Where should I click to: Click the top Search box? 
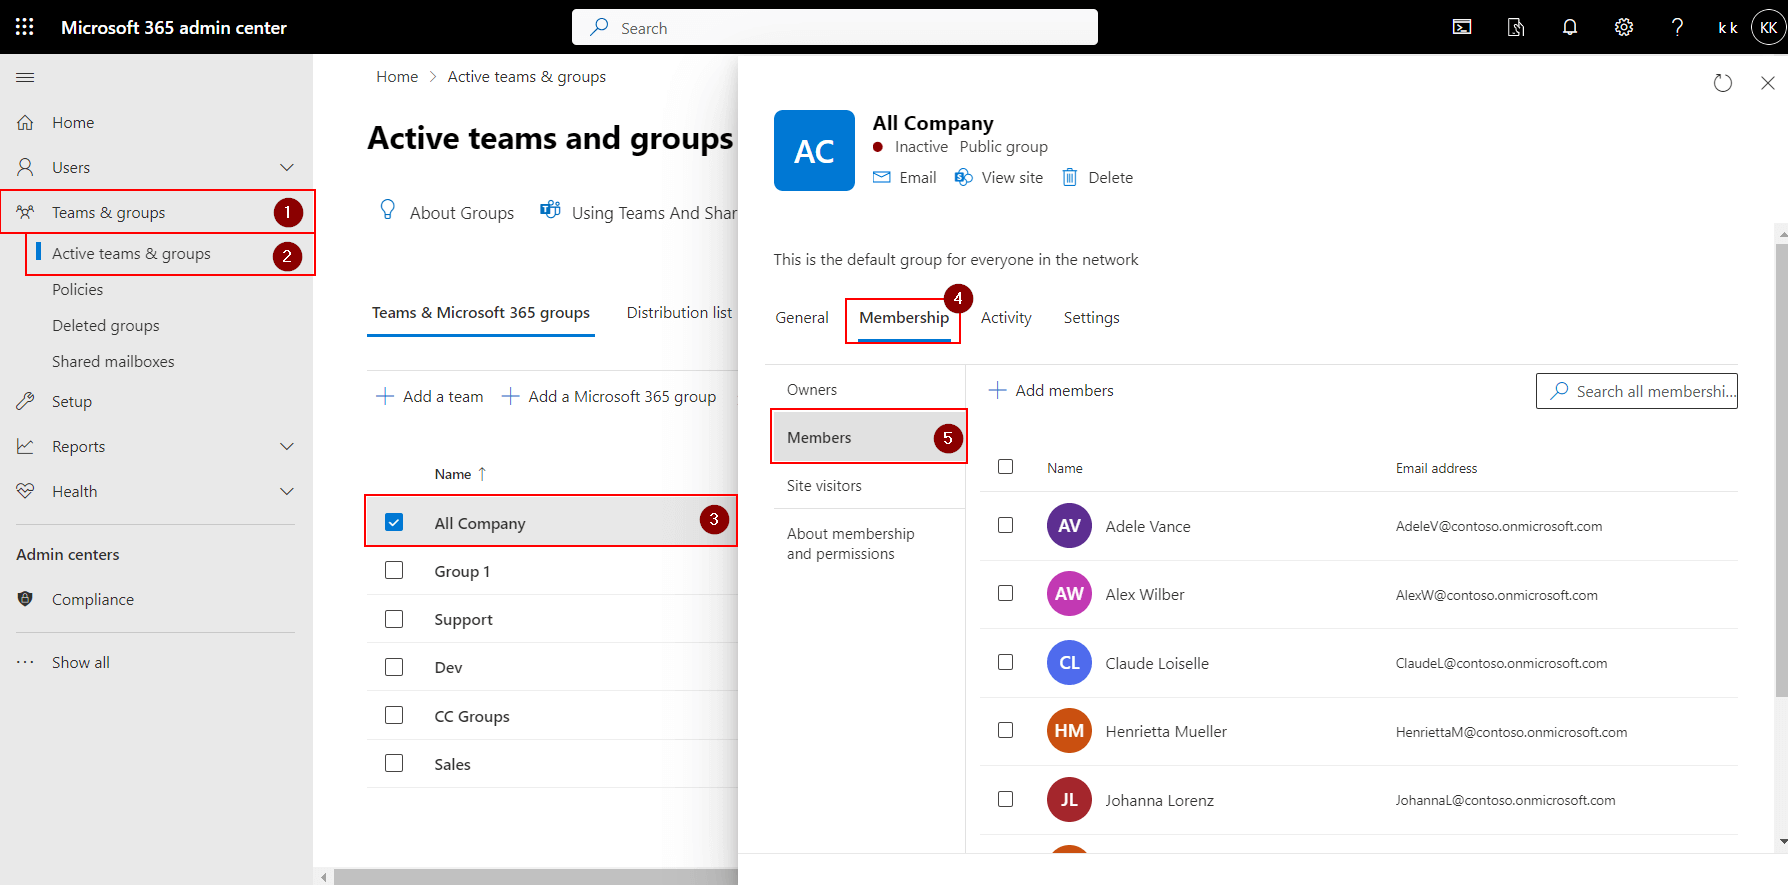coord(835,27)
